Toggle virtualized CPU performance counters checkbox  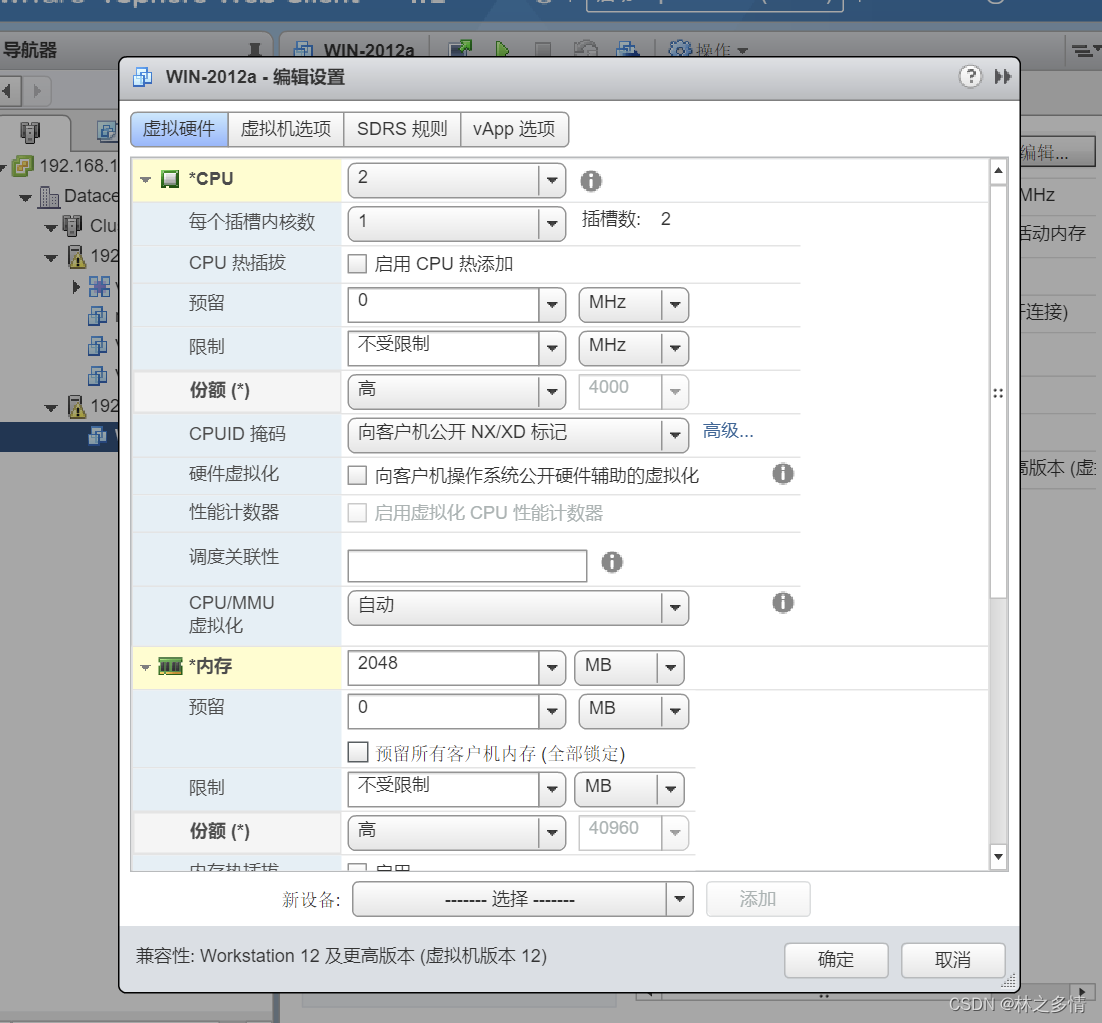[357, 513]
